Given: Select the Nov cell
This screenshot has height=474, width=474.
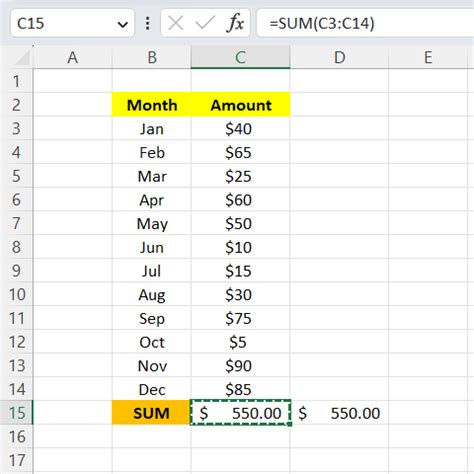Looking at the screenshot, I should (152, 365).
